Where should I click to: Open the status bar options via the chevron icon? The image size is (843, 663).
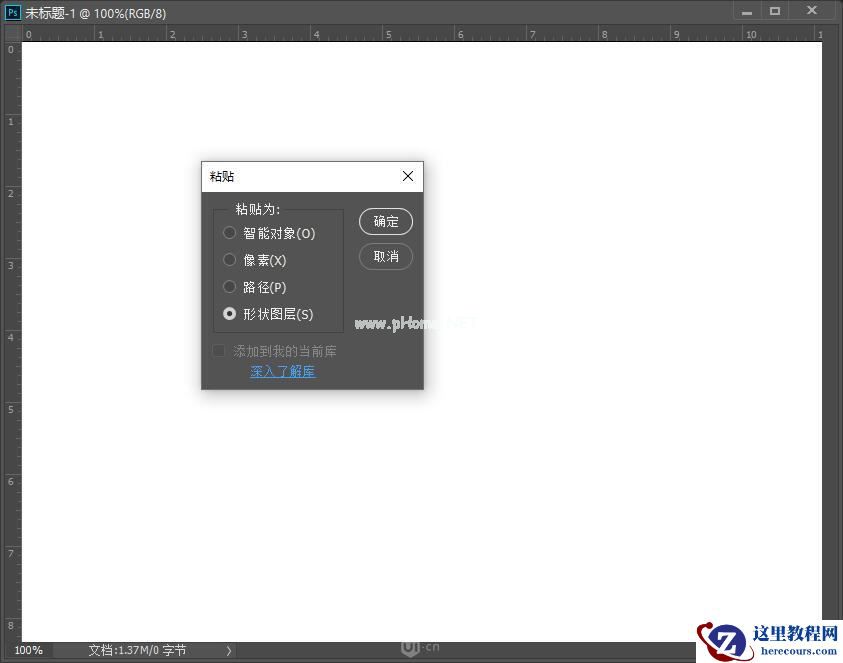click(228, 650)
